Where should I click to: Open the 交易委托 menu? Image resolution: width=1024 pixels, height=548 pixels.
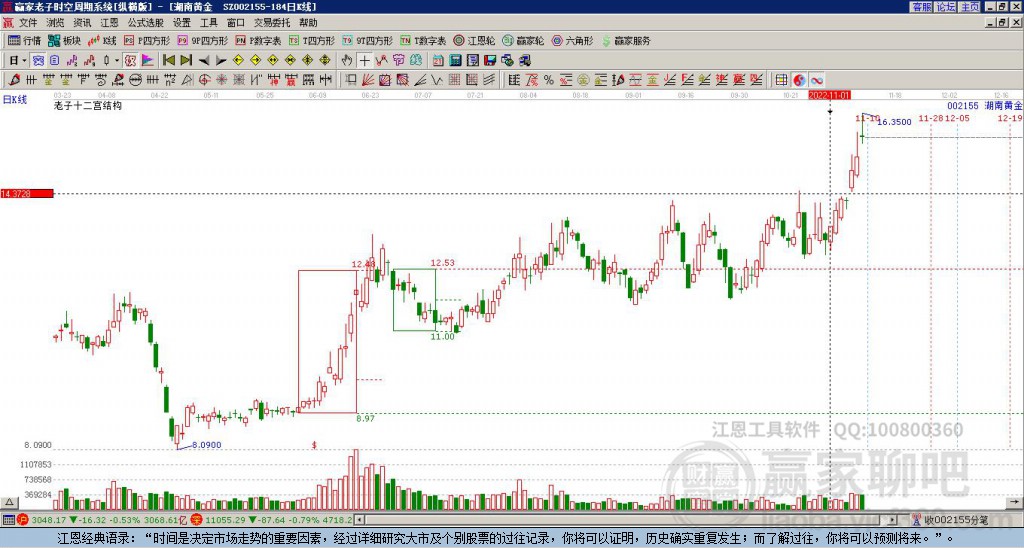tap(271, 22)
